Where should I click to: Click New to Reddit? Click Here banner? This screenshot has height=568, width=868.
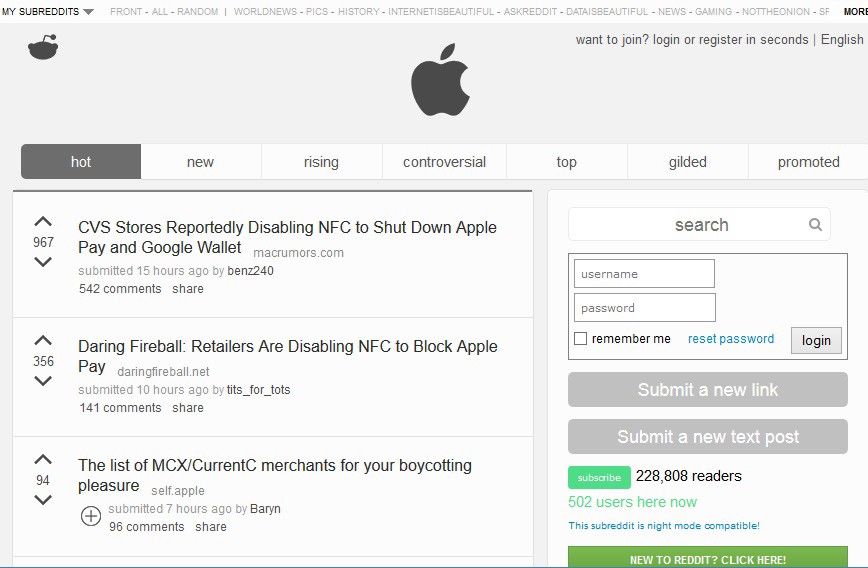(x=707, y=557)
